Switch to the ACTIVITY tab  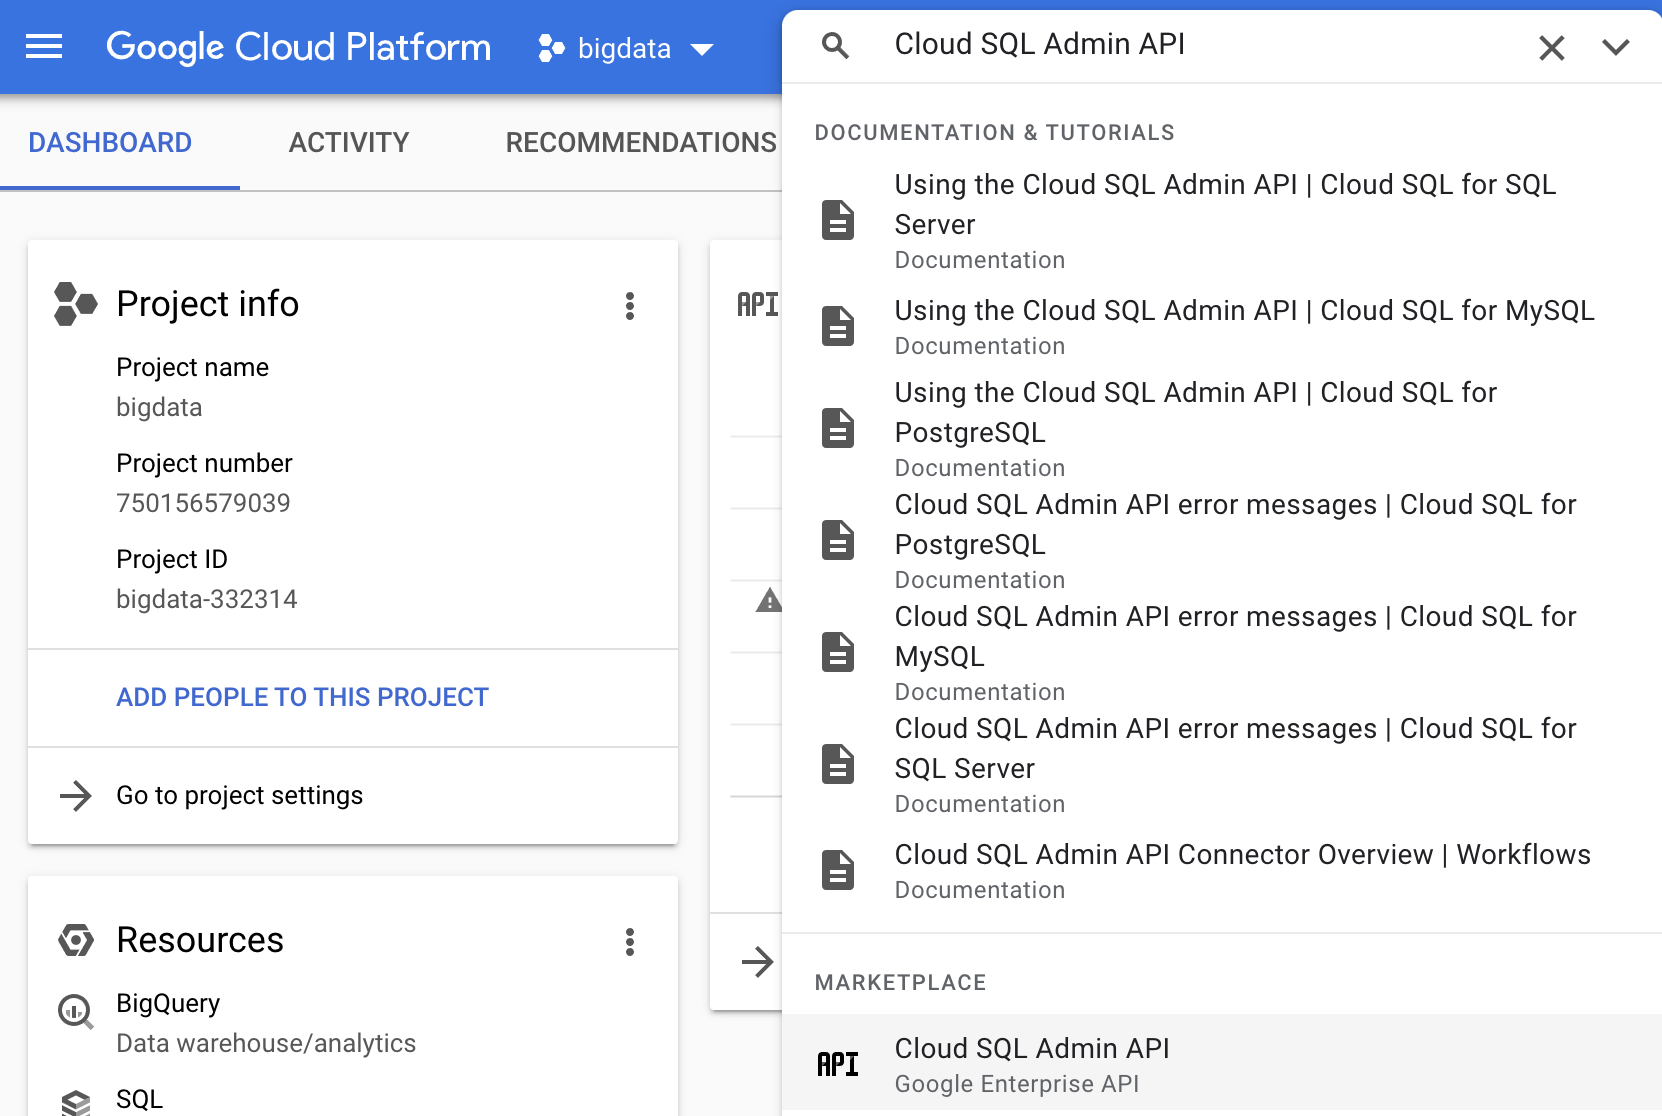349,143
